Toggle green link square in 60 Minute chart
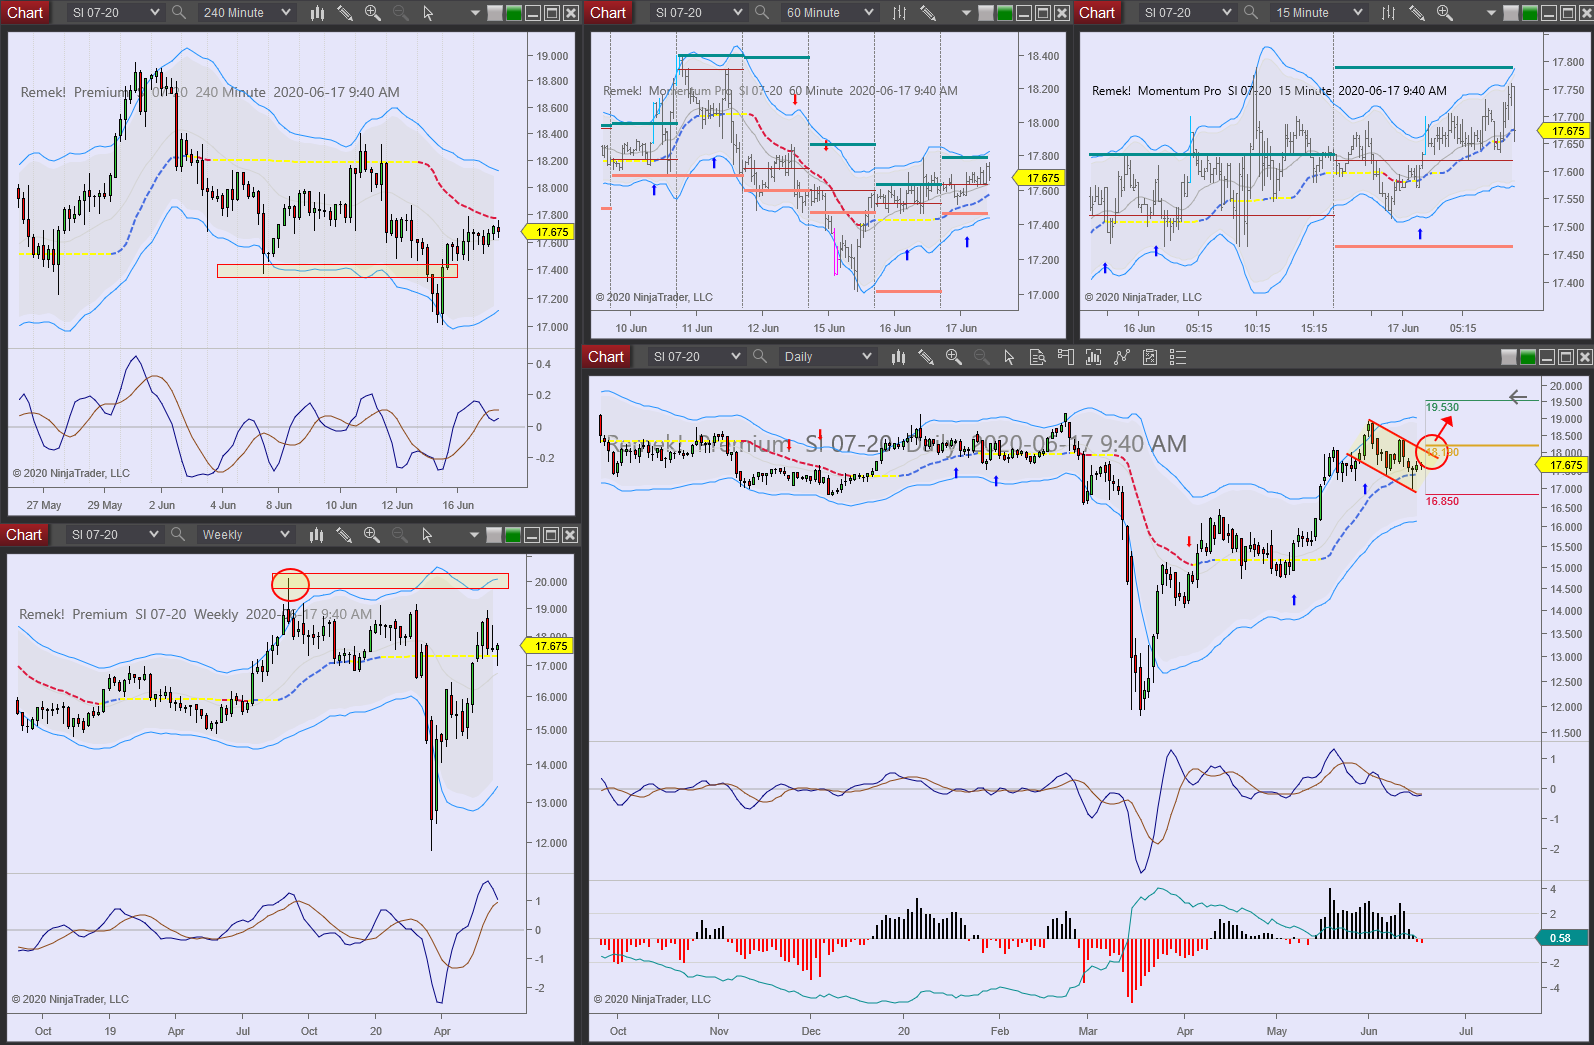Viewport: 1594px width, 1045px height. tap(1005, 13)
